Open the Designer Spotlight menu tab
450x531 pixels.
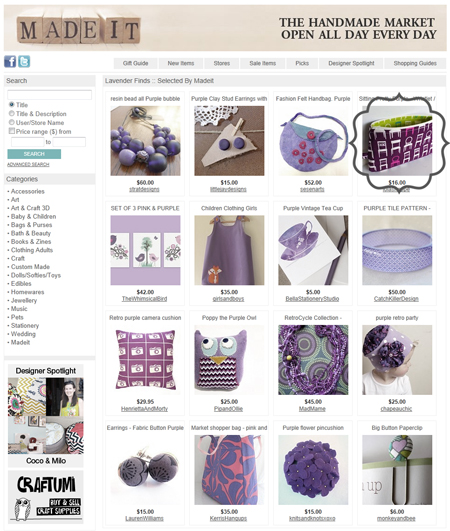pos(351,63)
